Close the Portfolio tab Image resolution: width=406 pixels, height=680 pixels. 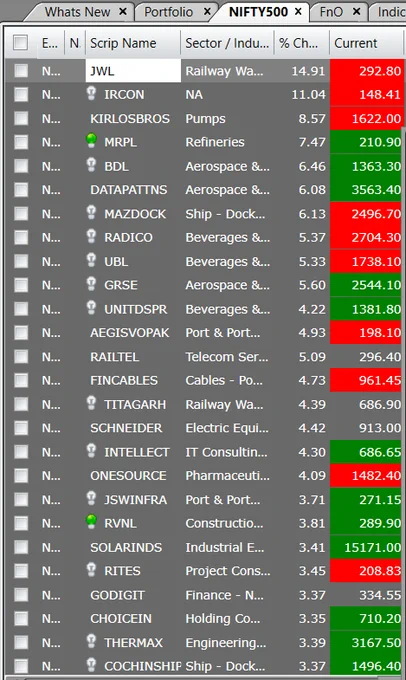tap(207, 12)
